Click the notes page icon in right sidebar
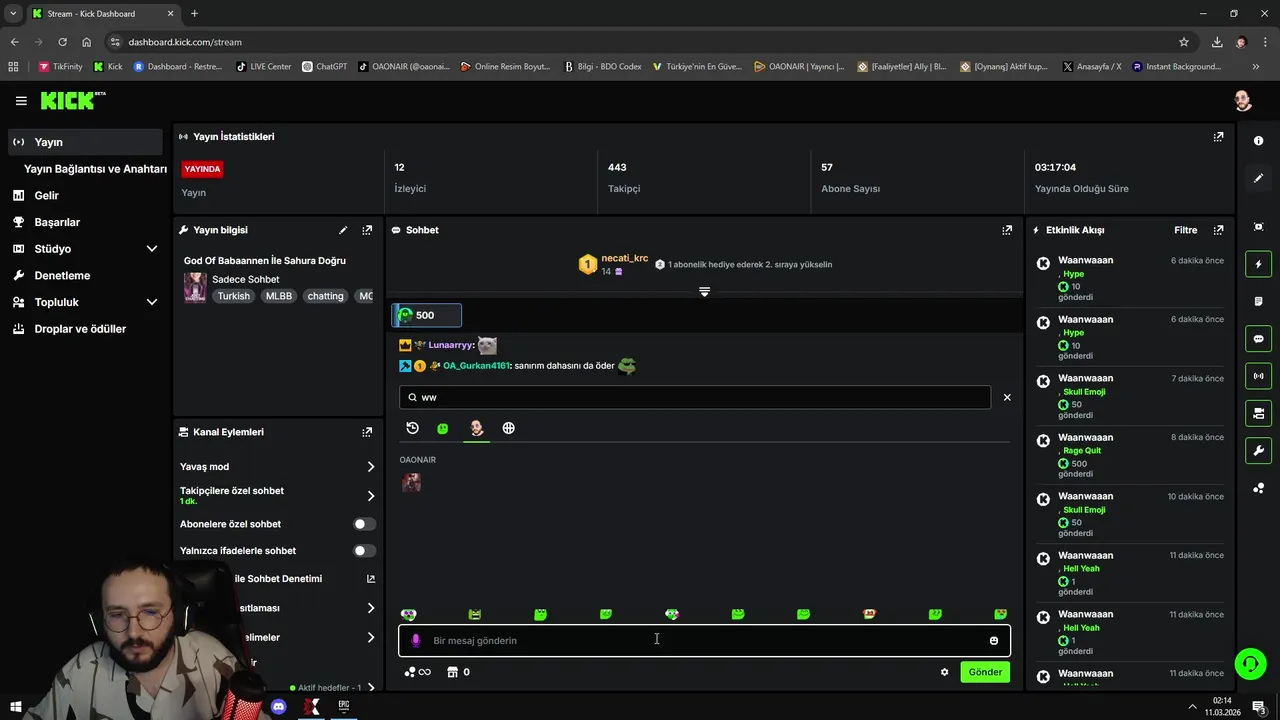 (x=1258, y=301)
